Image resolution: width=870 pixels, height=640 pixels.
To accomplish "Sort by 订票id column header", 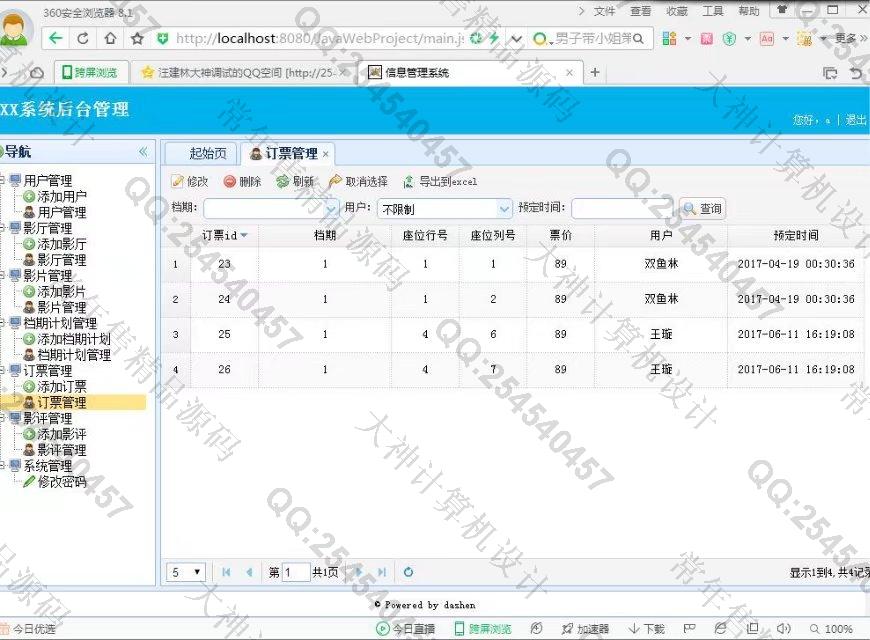I will [224, 235].
